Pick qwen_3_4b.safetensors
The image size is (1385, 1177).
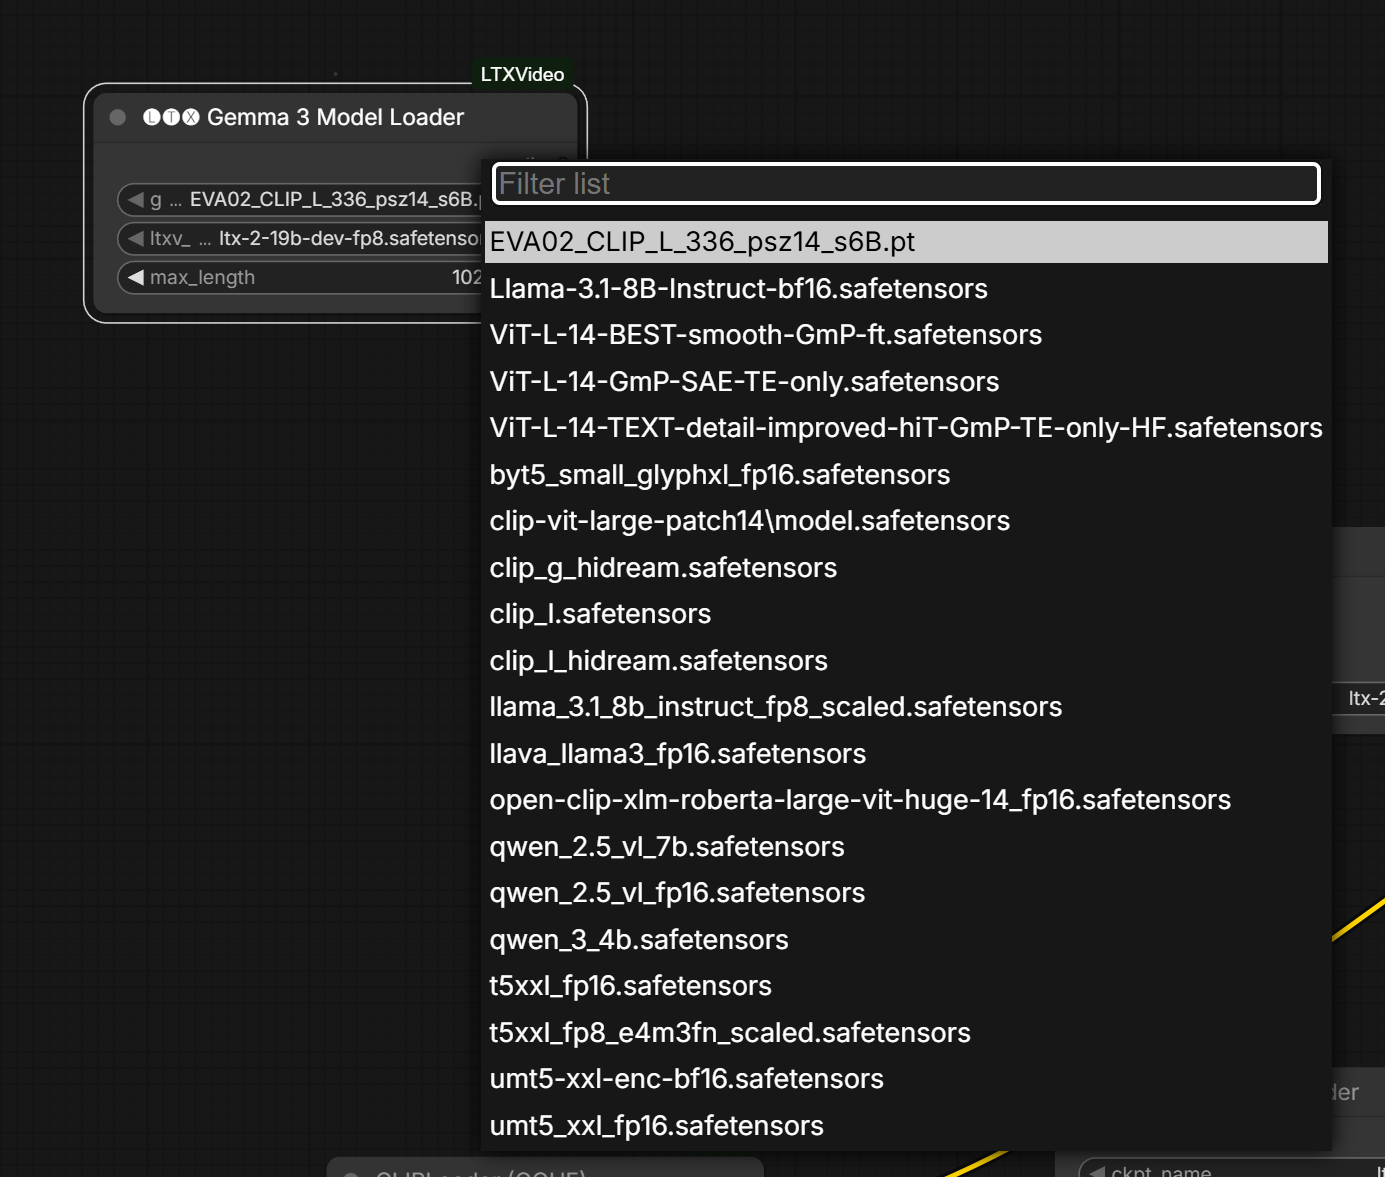[x=906, y=940]
